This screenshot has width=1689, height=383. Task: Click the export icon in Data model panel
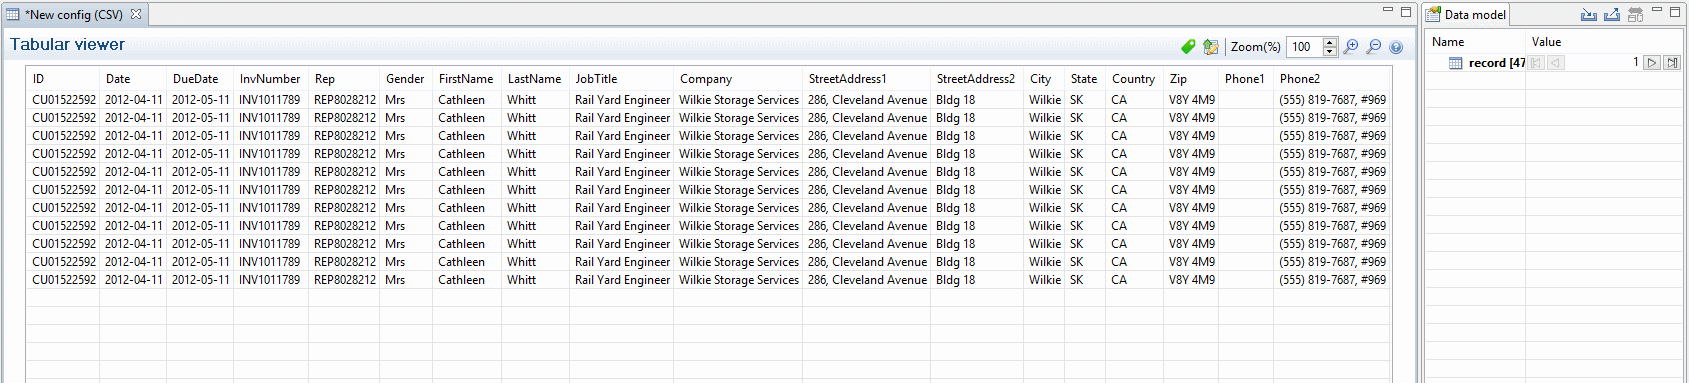point(1611,14)
